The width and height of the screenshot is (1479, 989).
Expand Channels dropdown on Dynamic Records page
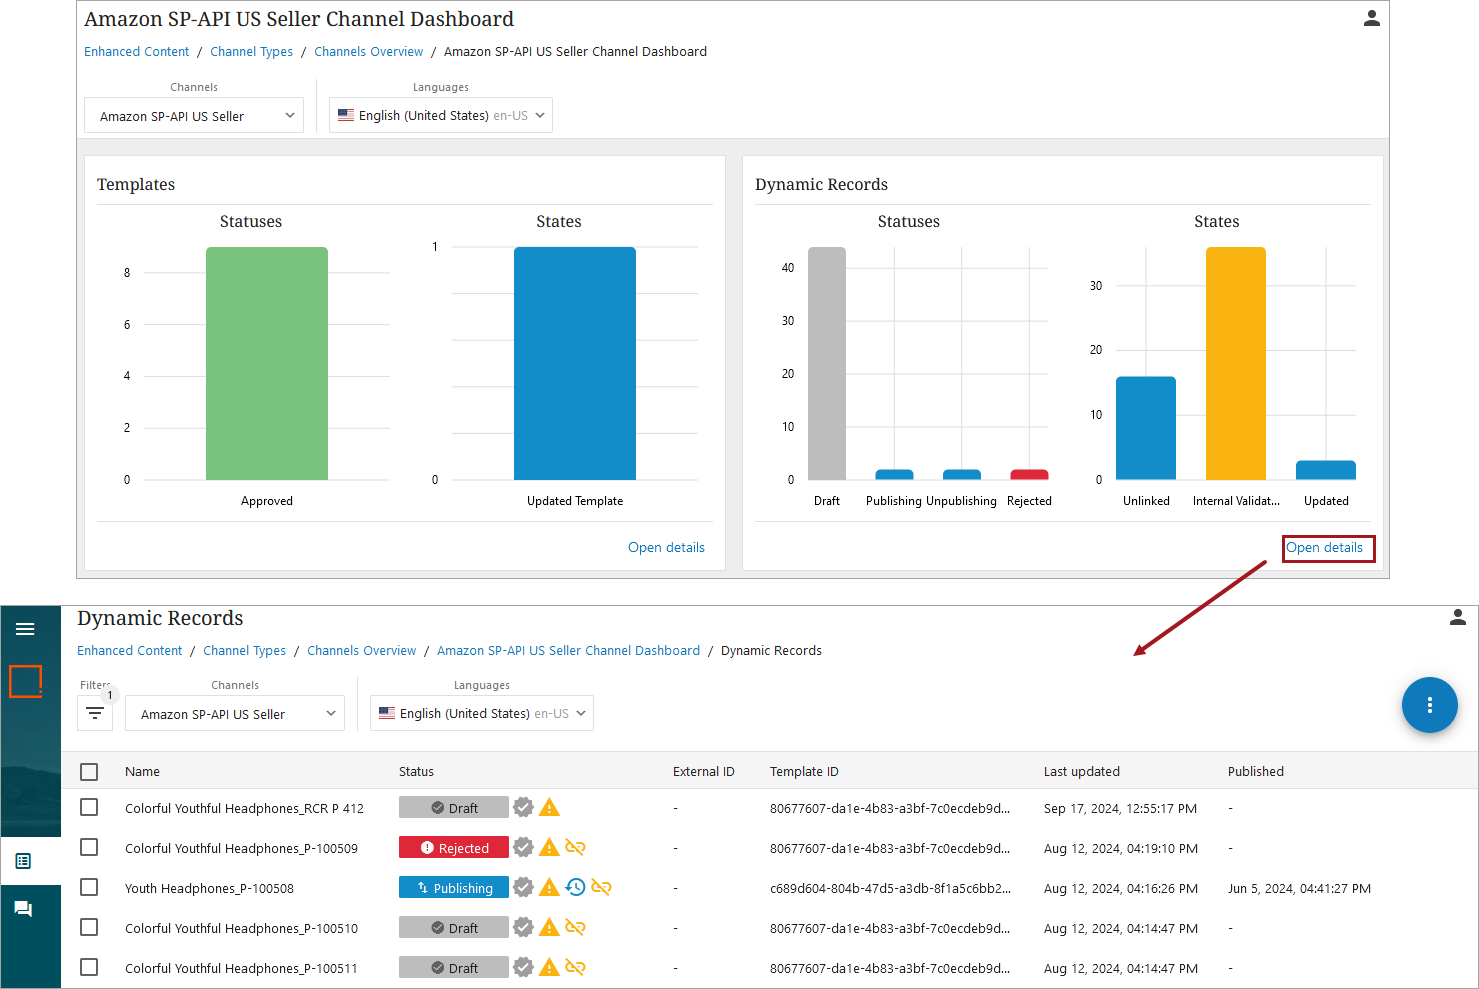coord(235,714)
